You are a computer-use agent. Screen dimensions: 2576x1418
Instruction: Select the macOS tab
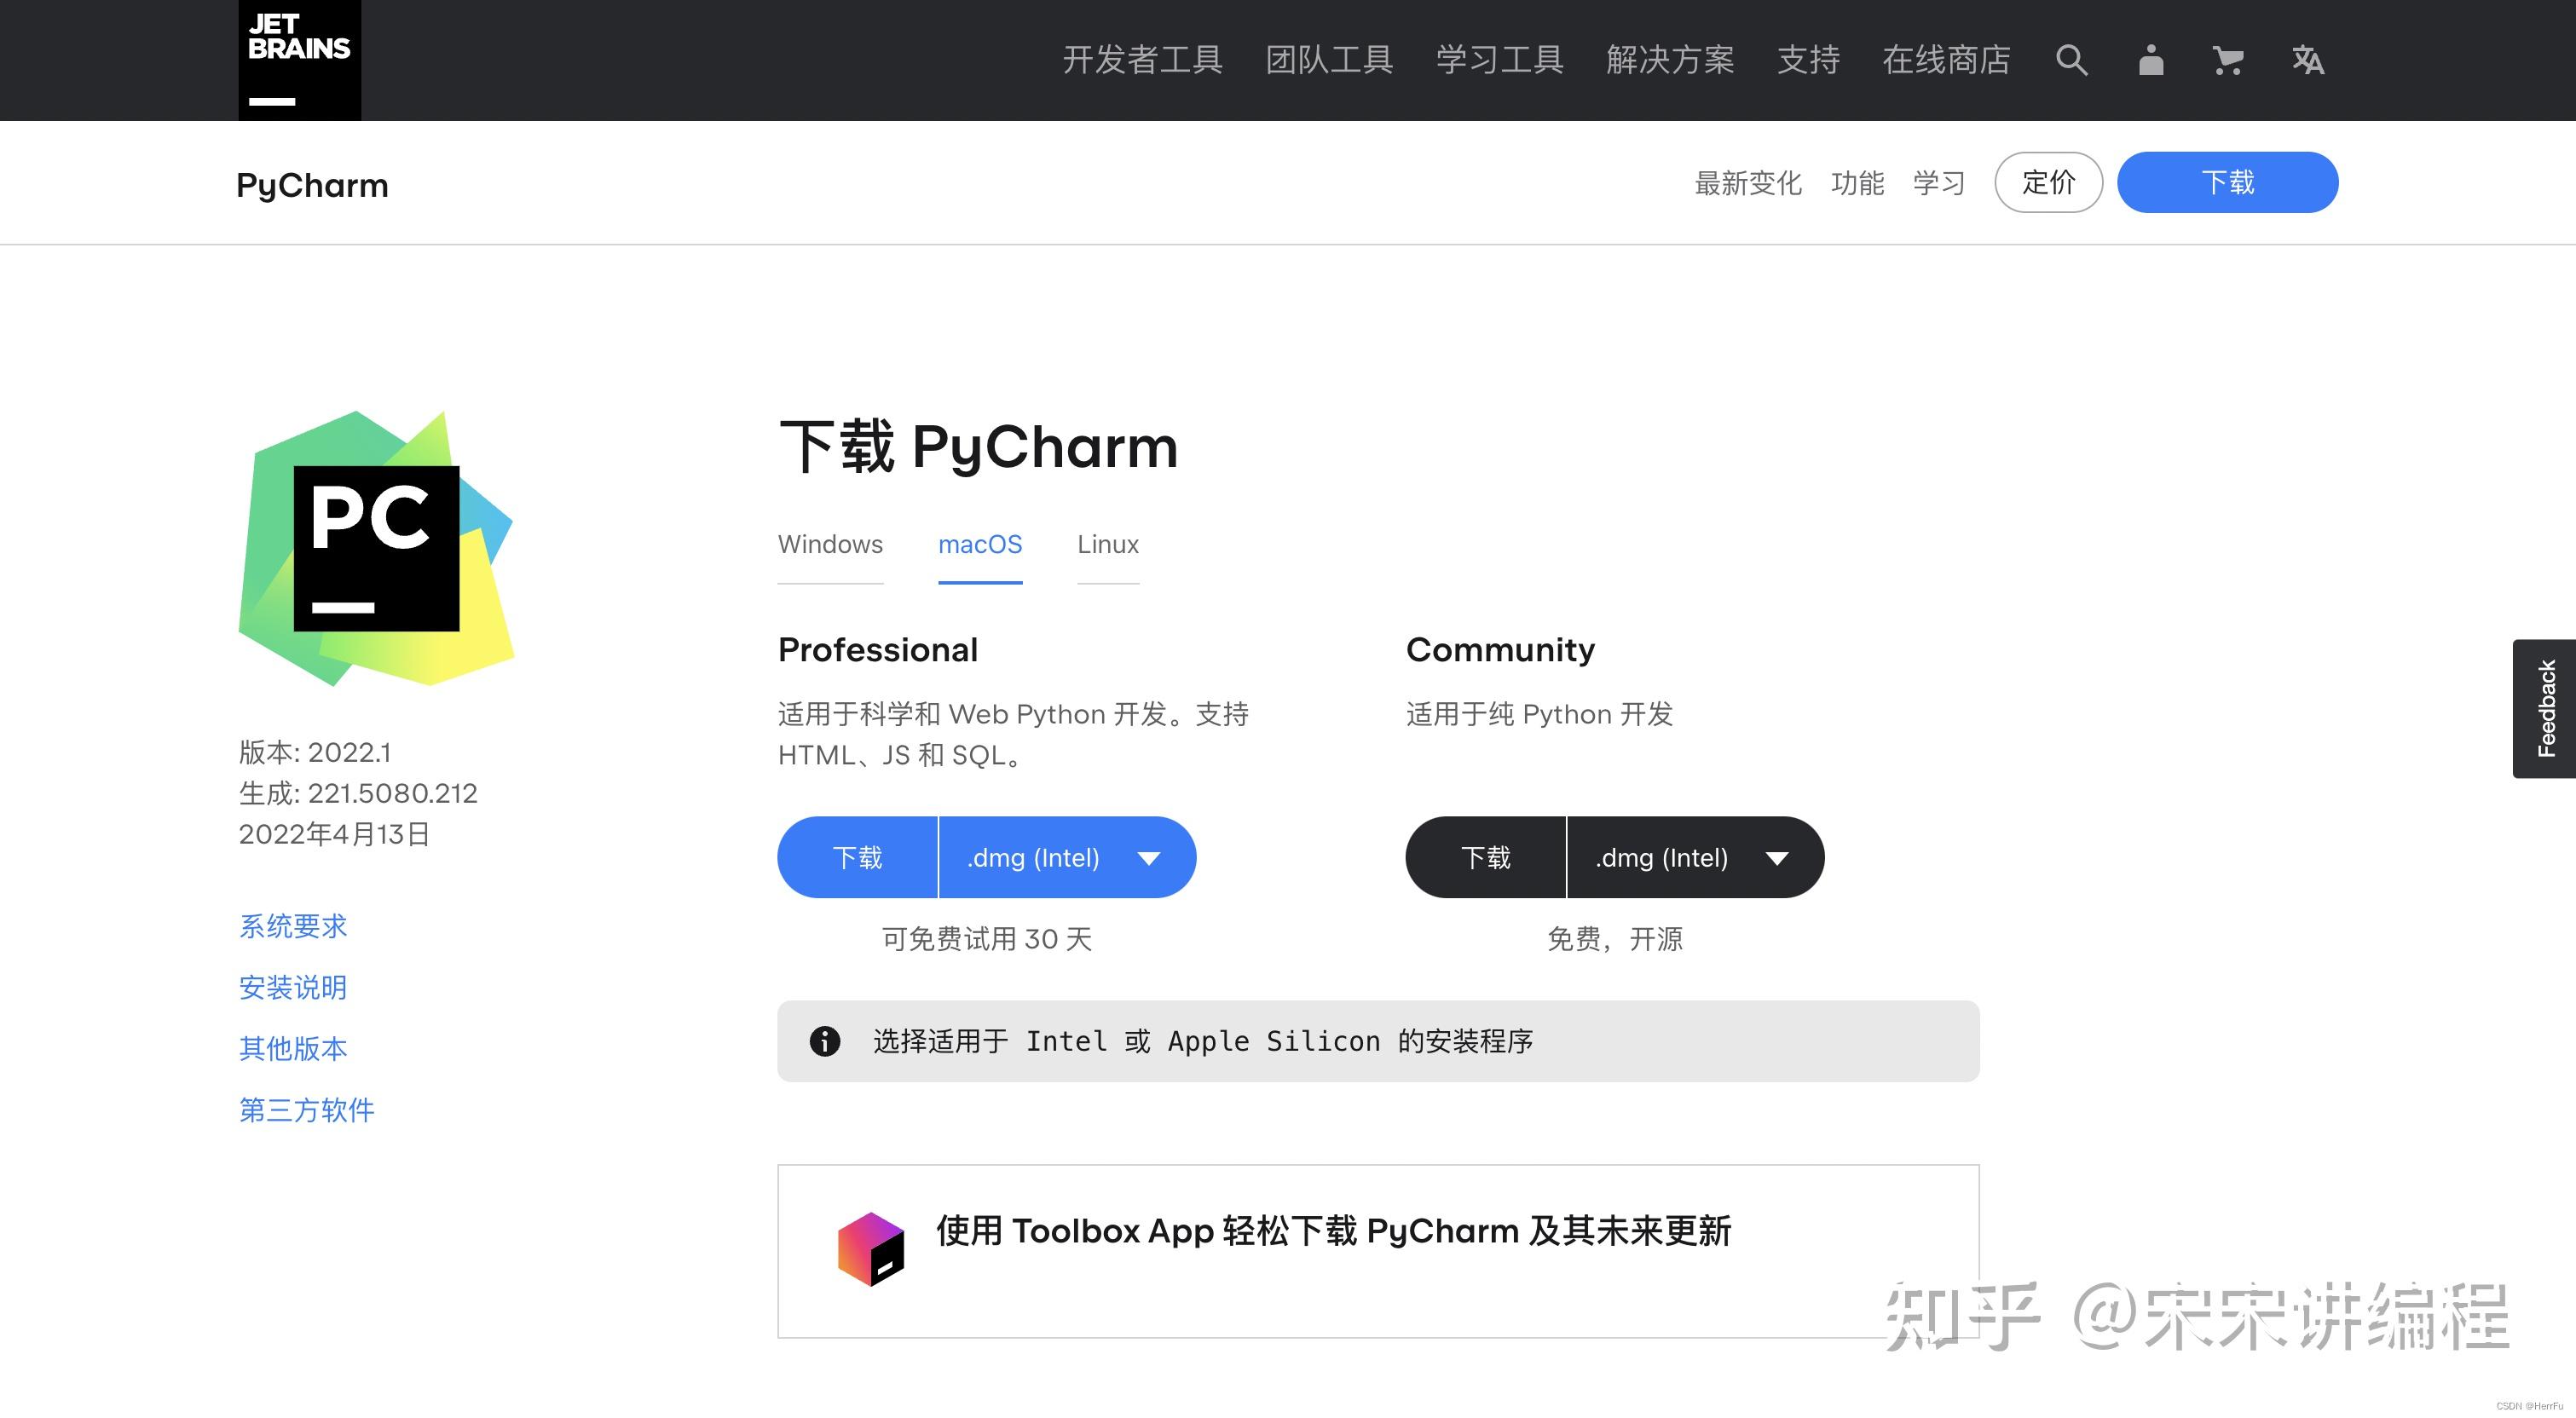pyautogui.click(x=980, y=544)
